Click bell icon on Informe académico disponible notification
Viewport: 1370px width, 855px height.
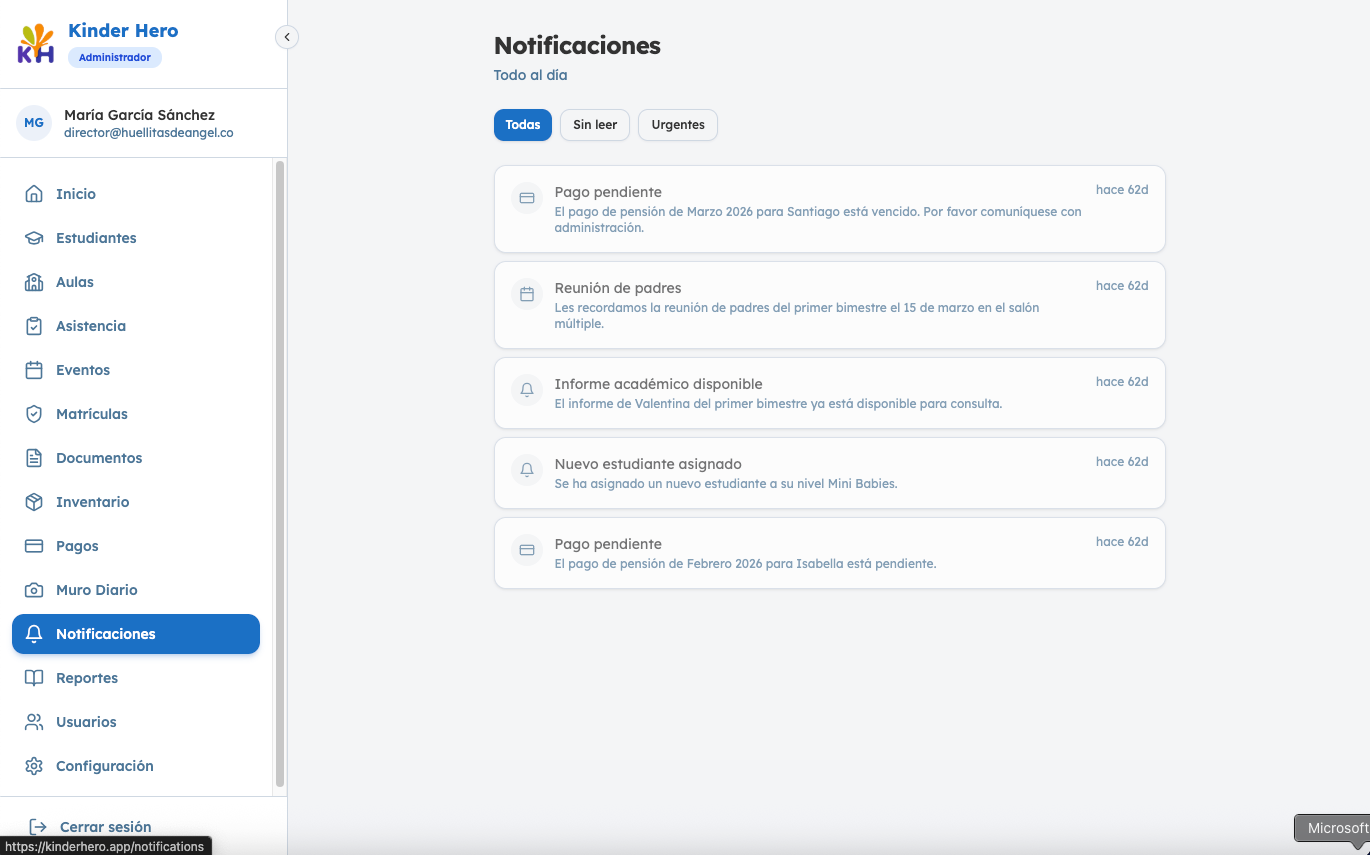point(527,390)
